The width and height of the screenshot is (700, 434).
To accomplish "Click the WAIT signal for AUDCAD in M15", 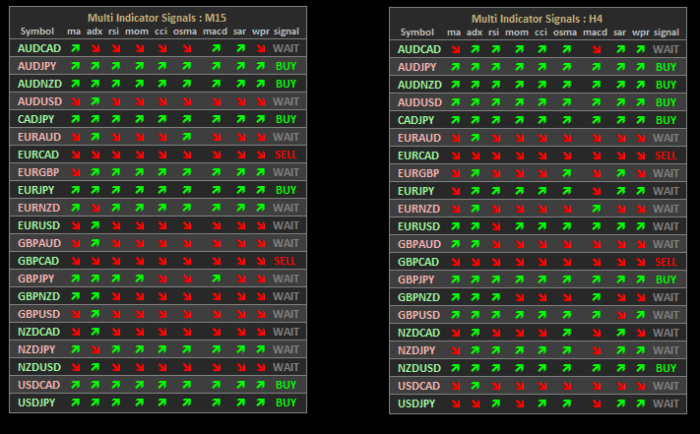I will pyautogui.click(x=285, y=48).
